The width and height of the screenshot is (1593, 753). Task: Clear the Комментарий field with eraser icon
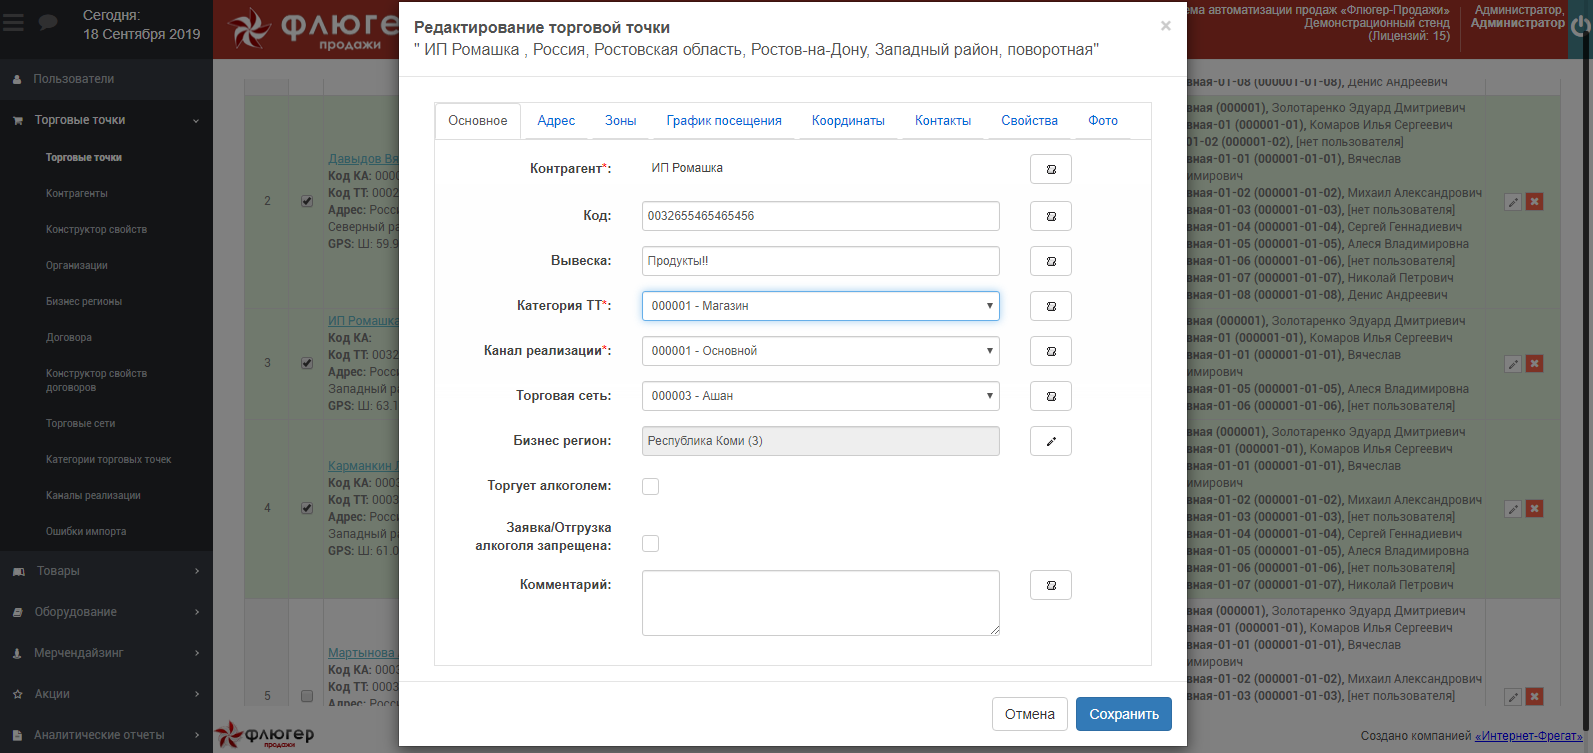1050,585
